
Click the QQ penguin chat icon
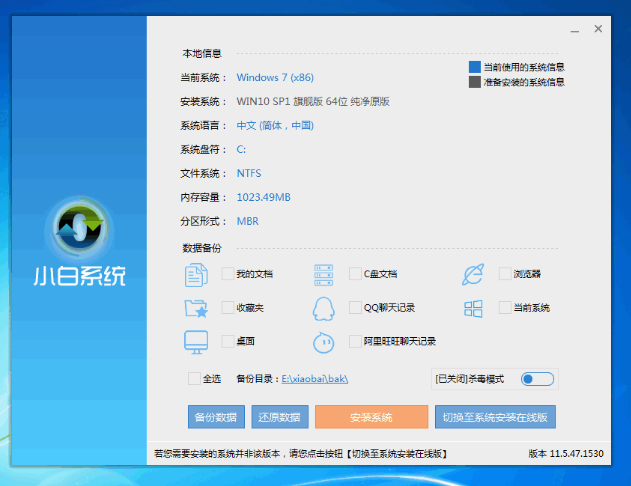click(x=323, y=307)
